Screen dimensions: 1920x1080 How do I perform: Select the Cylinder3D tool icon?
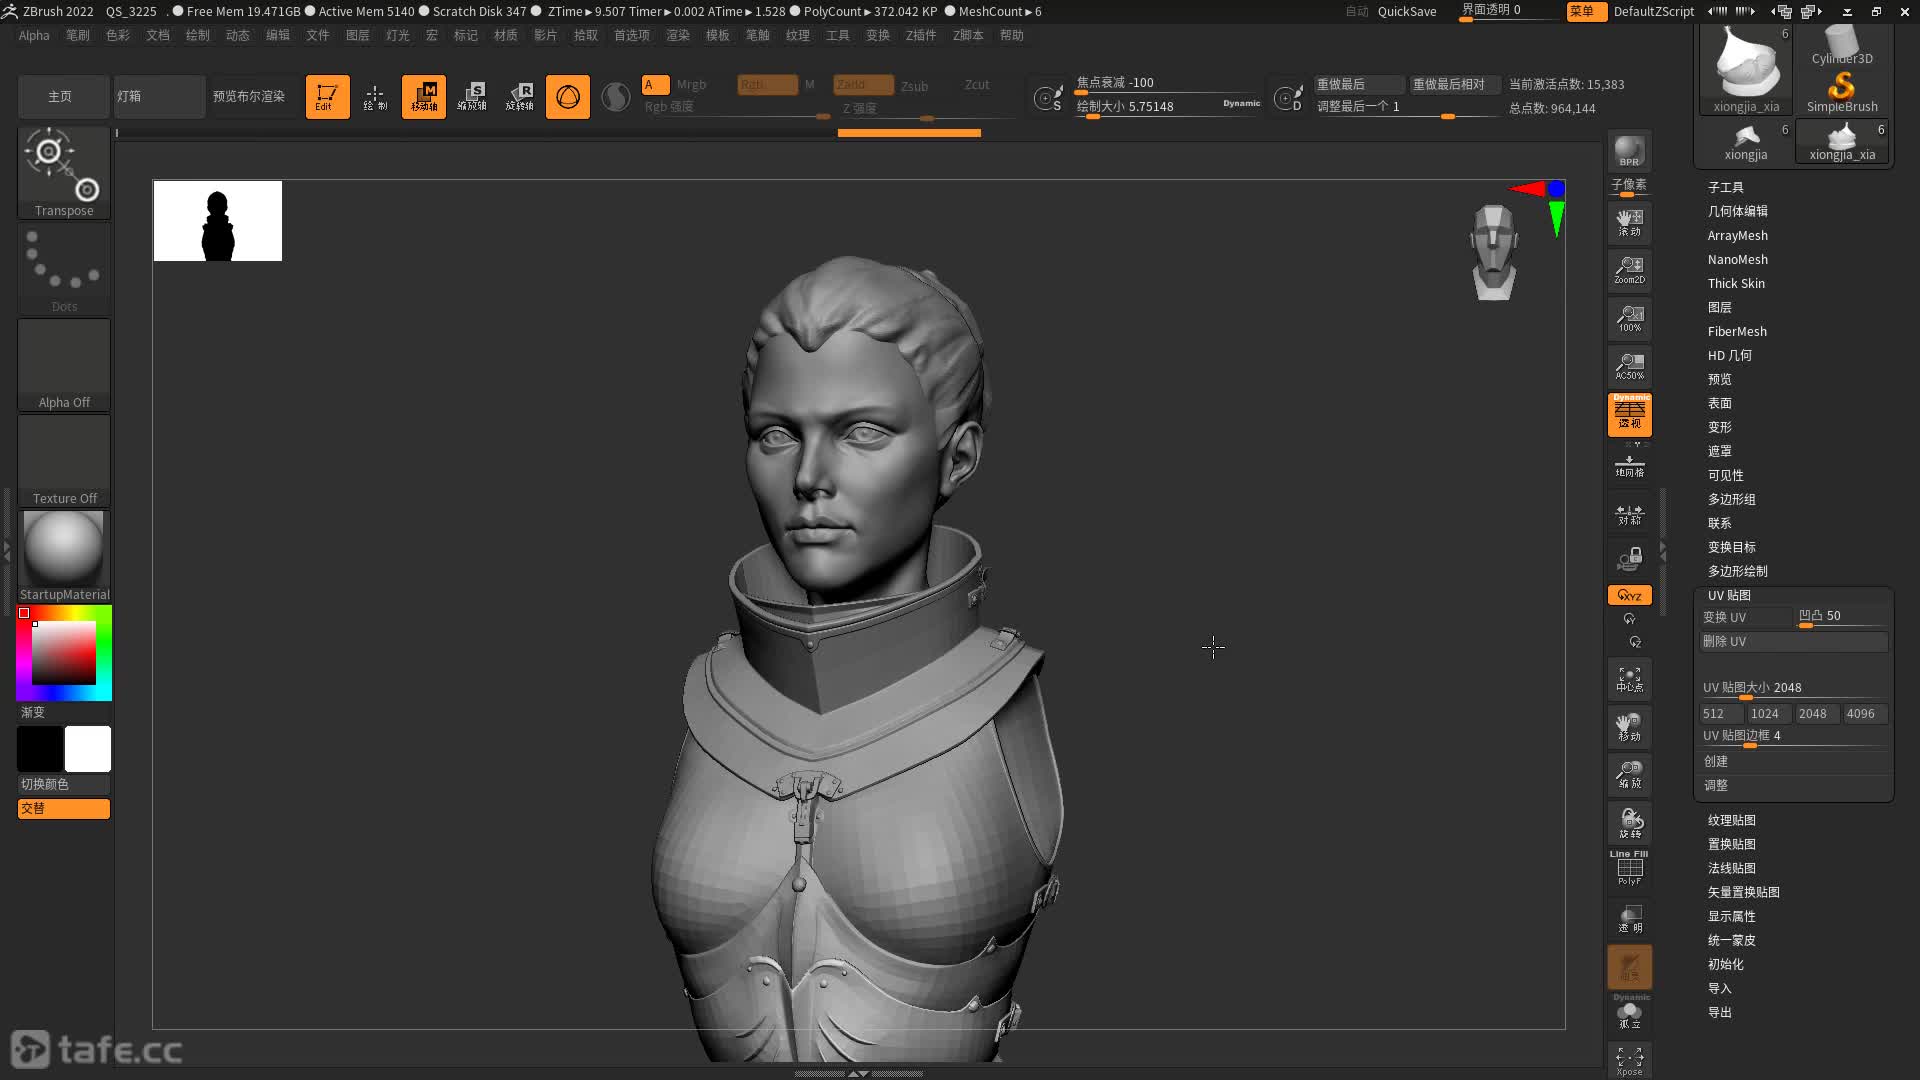coord(1842,45)
